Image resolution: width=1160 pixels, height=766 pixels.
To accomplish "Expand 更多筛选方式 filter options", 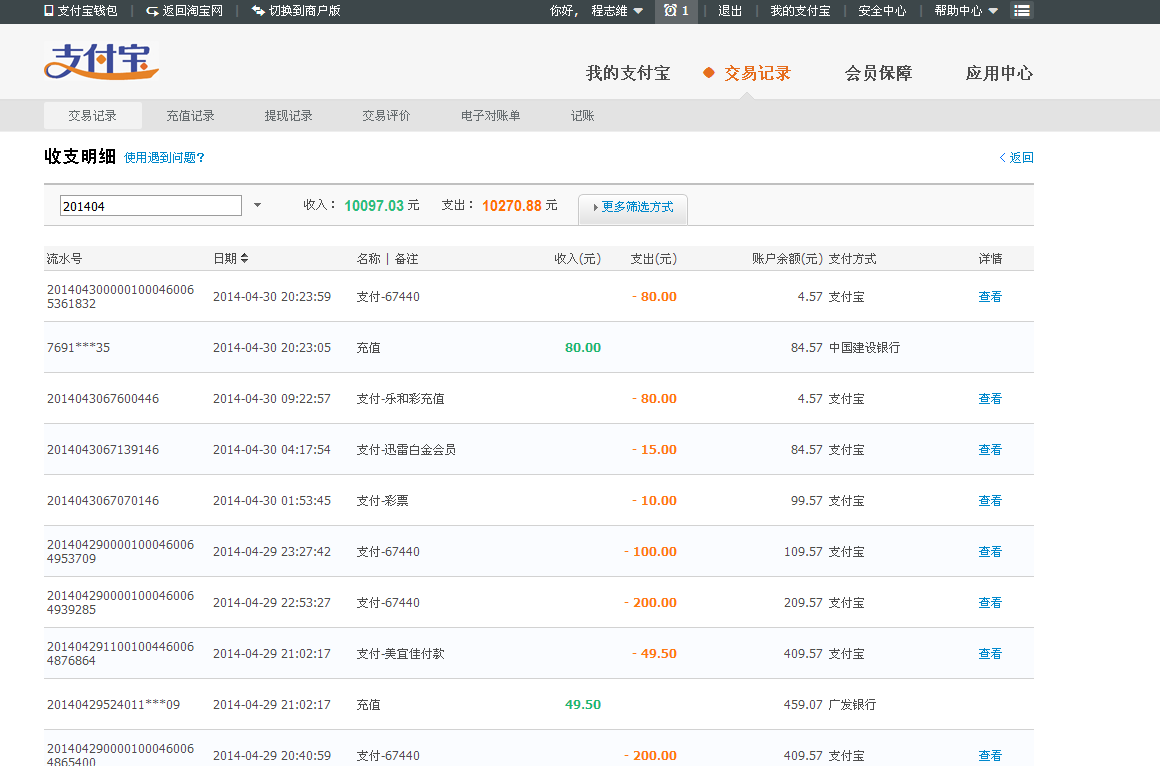I will [x=633, y=207].
